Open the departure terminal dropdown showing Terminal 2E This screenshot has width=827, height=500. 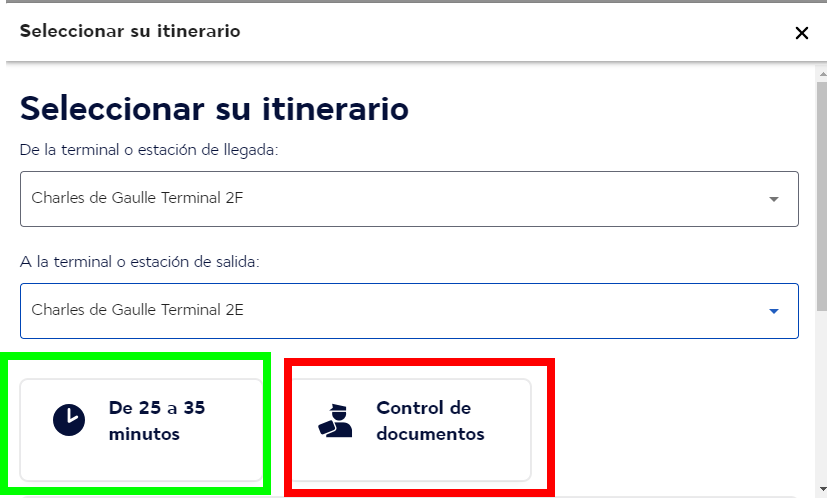409,311
